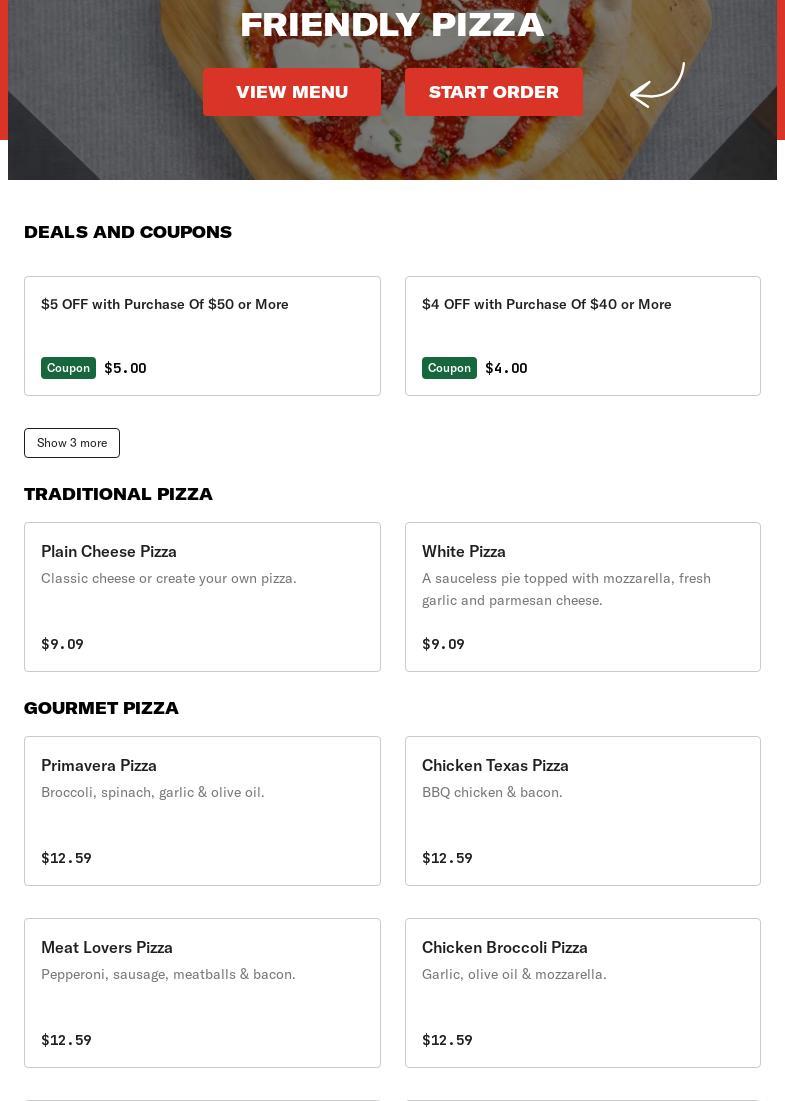
Task: Expand deals with Show 3 more
Action: click(x=72, y=443)
